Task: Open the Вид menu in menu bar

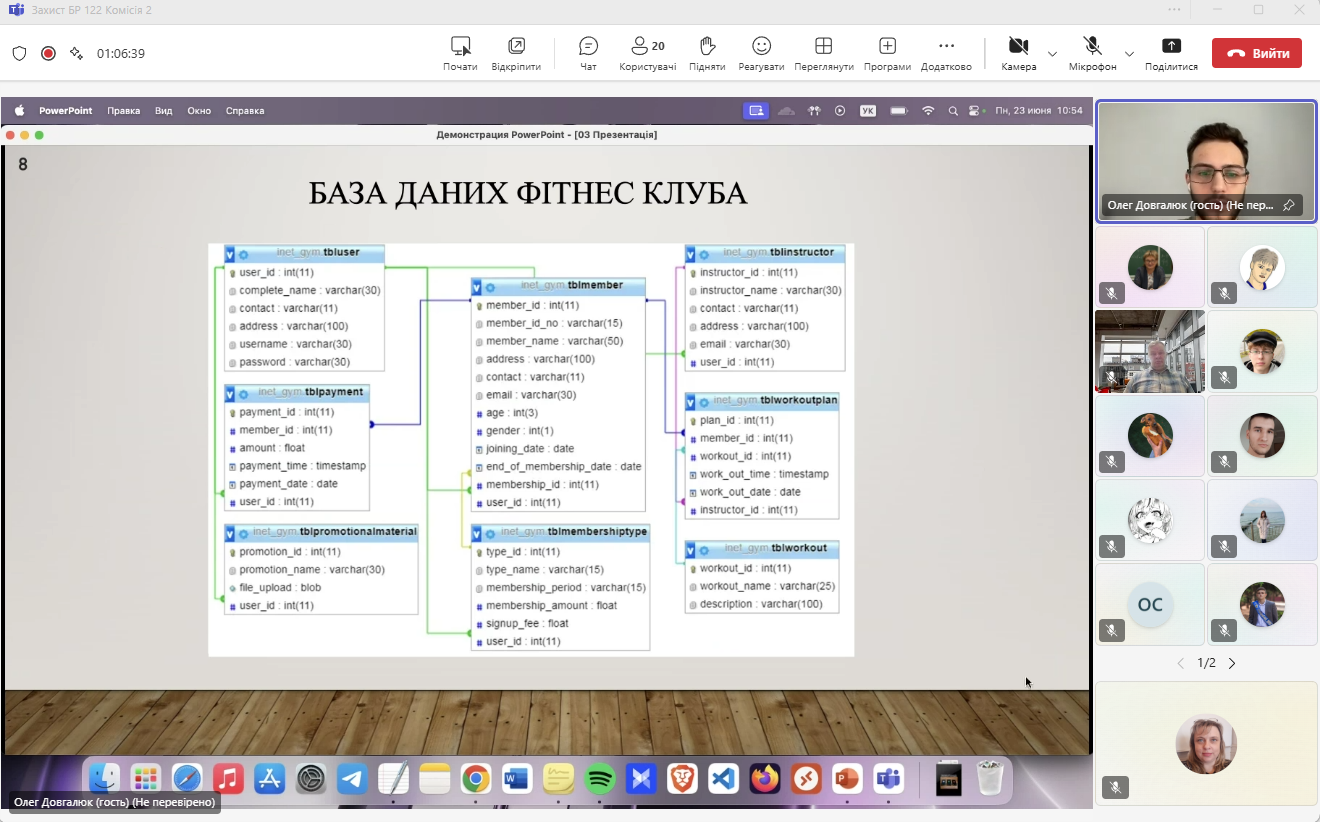Action: point(163,111)
